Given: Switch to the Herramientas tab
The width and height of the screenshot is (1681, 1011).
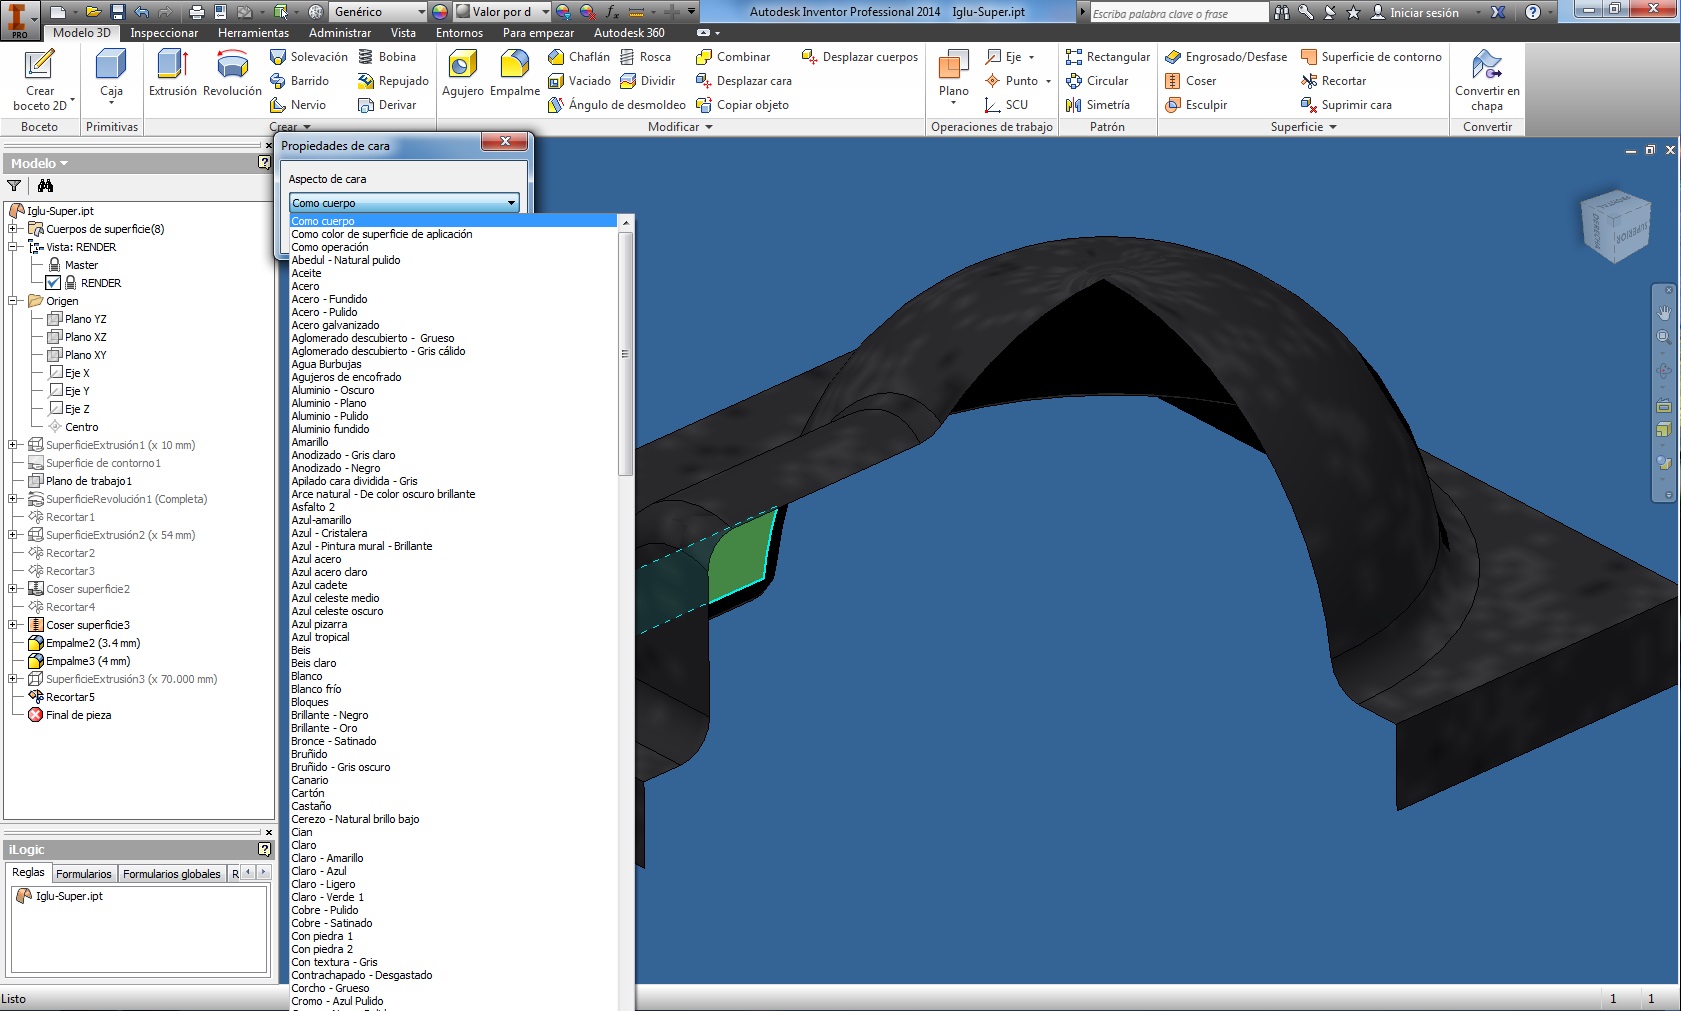Looking at the screenshot, I should pos(253,33).
